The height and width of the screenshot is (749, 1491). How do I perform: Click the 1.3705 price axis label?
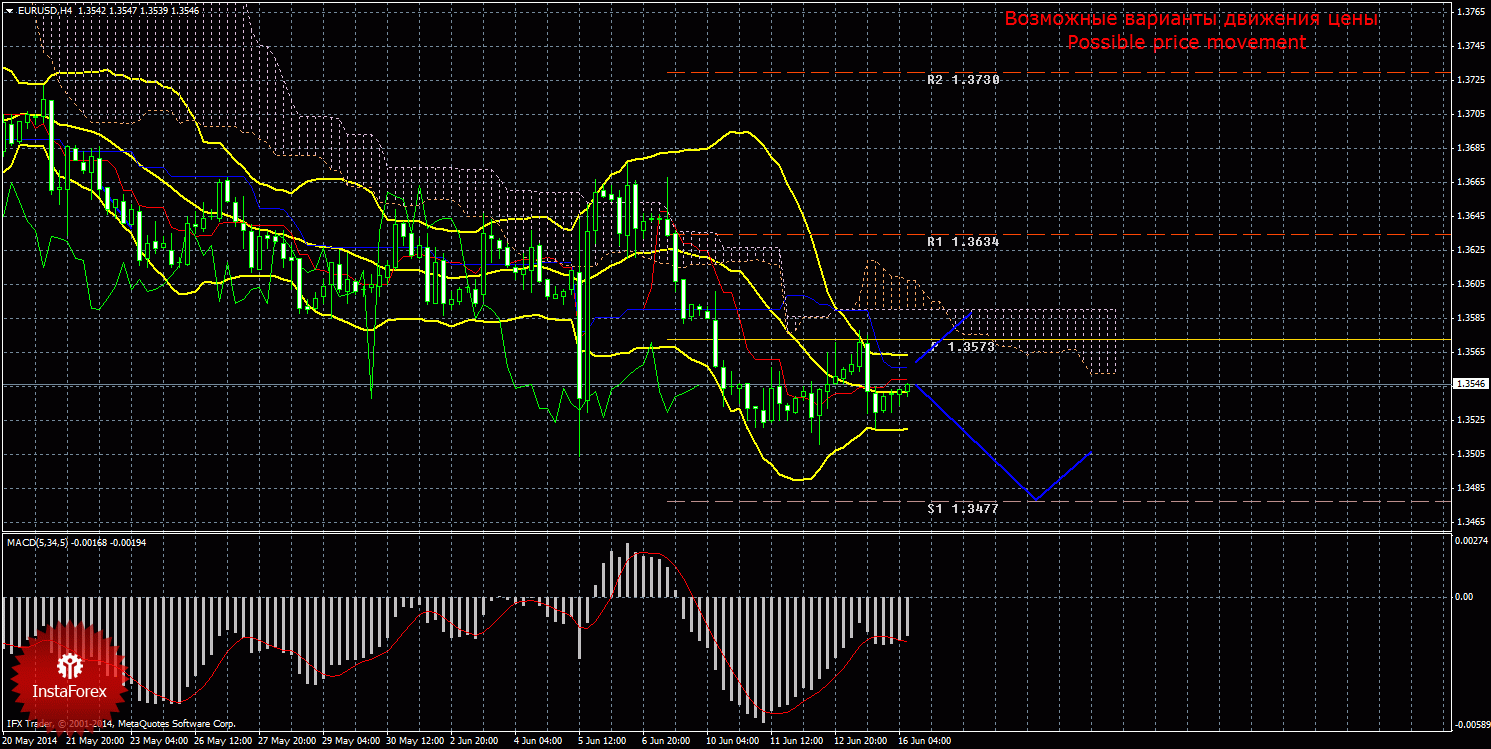(1469, 114)
